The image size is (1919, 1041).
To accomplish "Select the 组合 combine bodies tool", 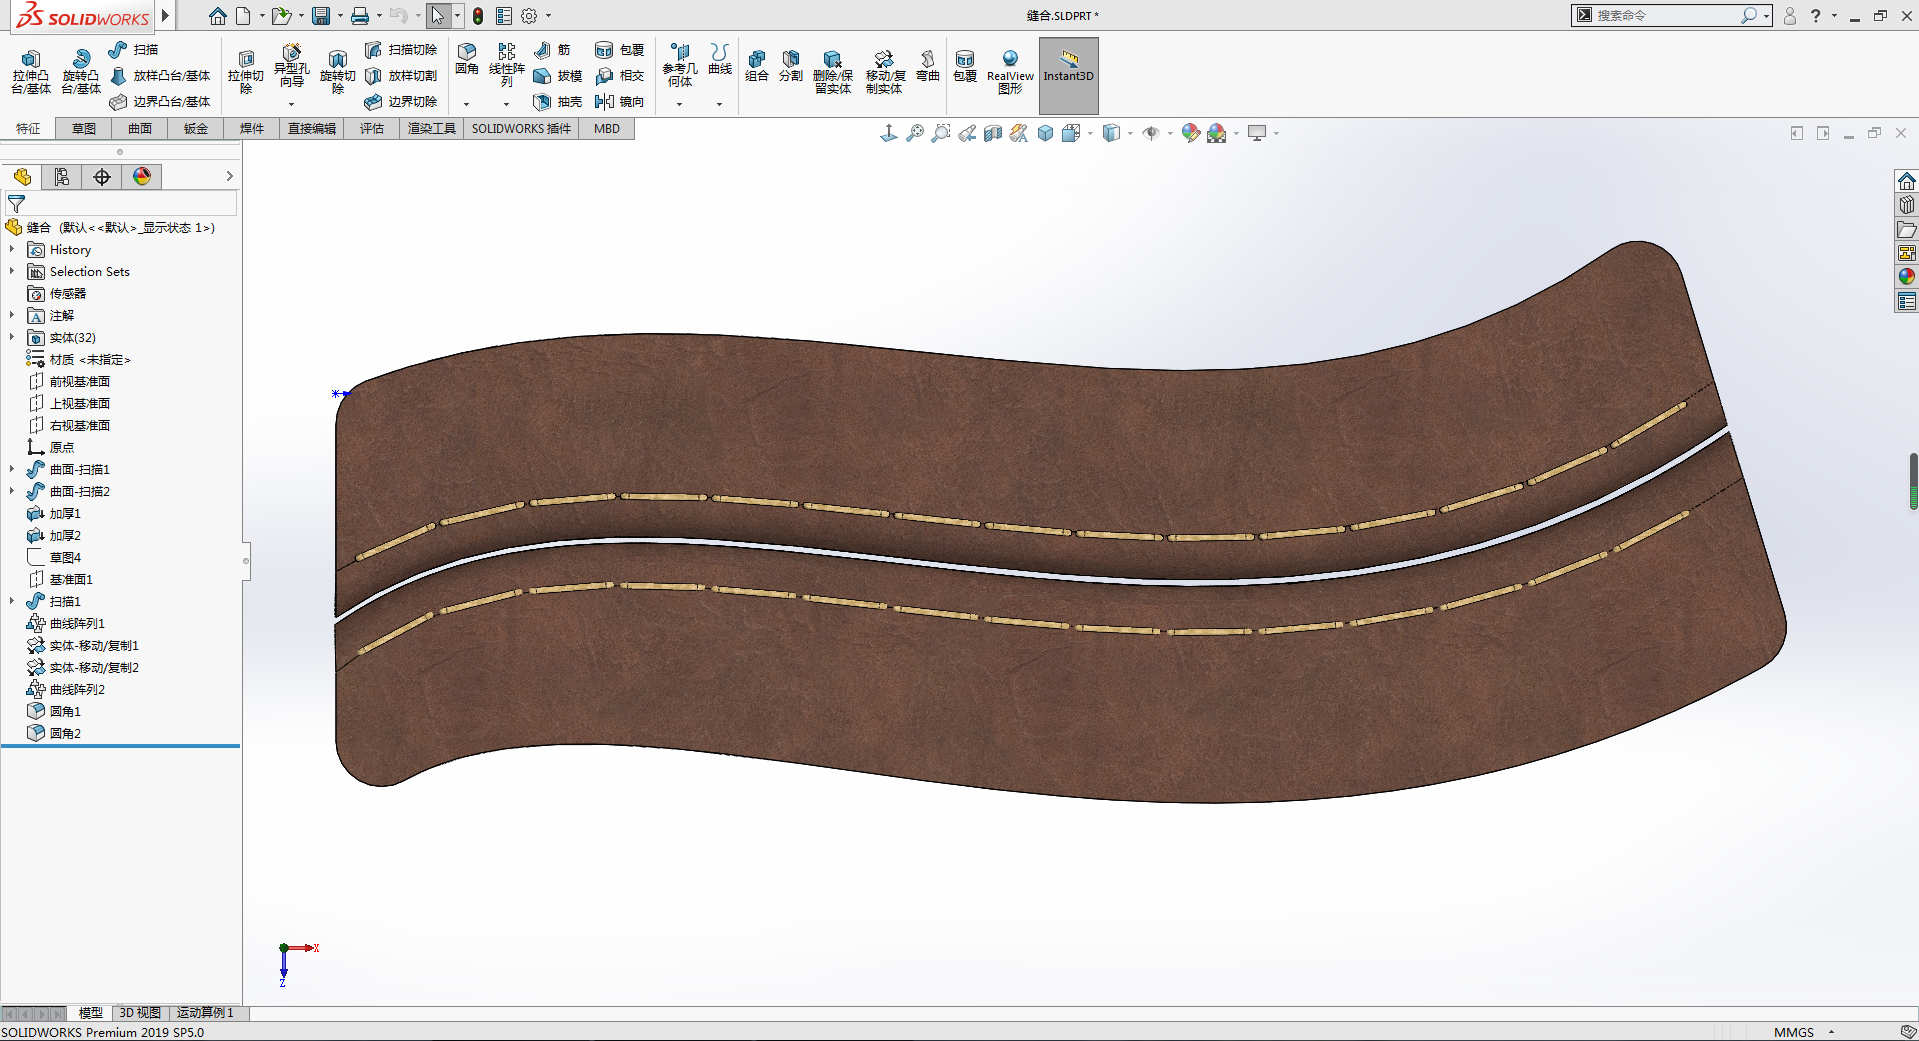I will [757, 65].
